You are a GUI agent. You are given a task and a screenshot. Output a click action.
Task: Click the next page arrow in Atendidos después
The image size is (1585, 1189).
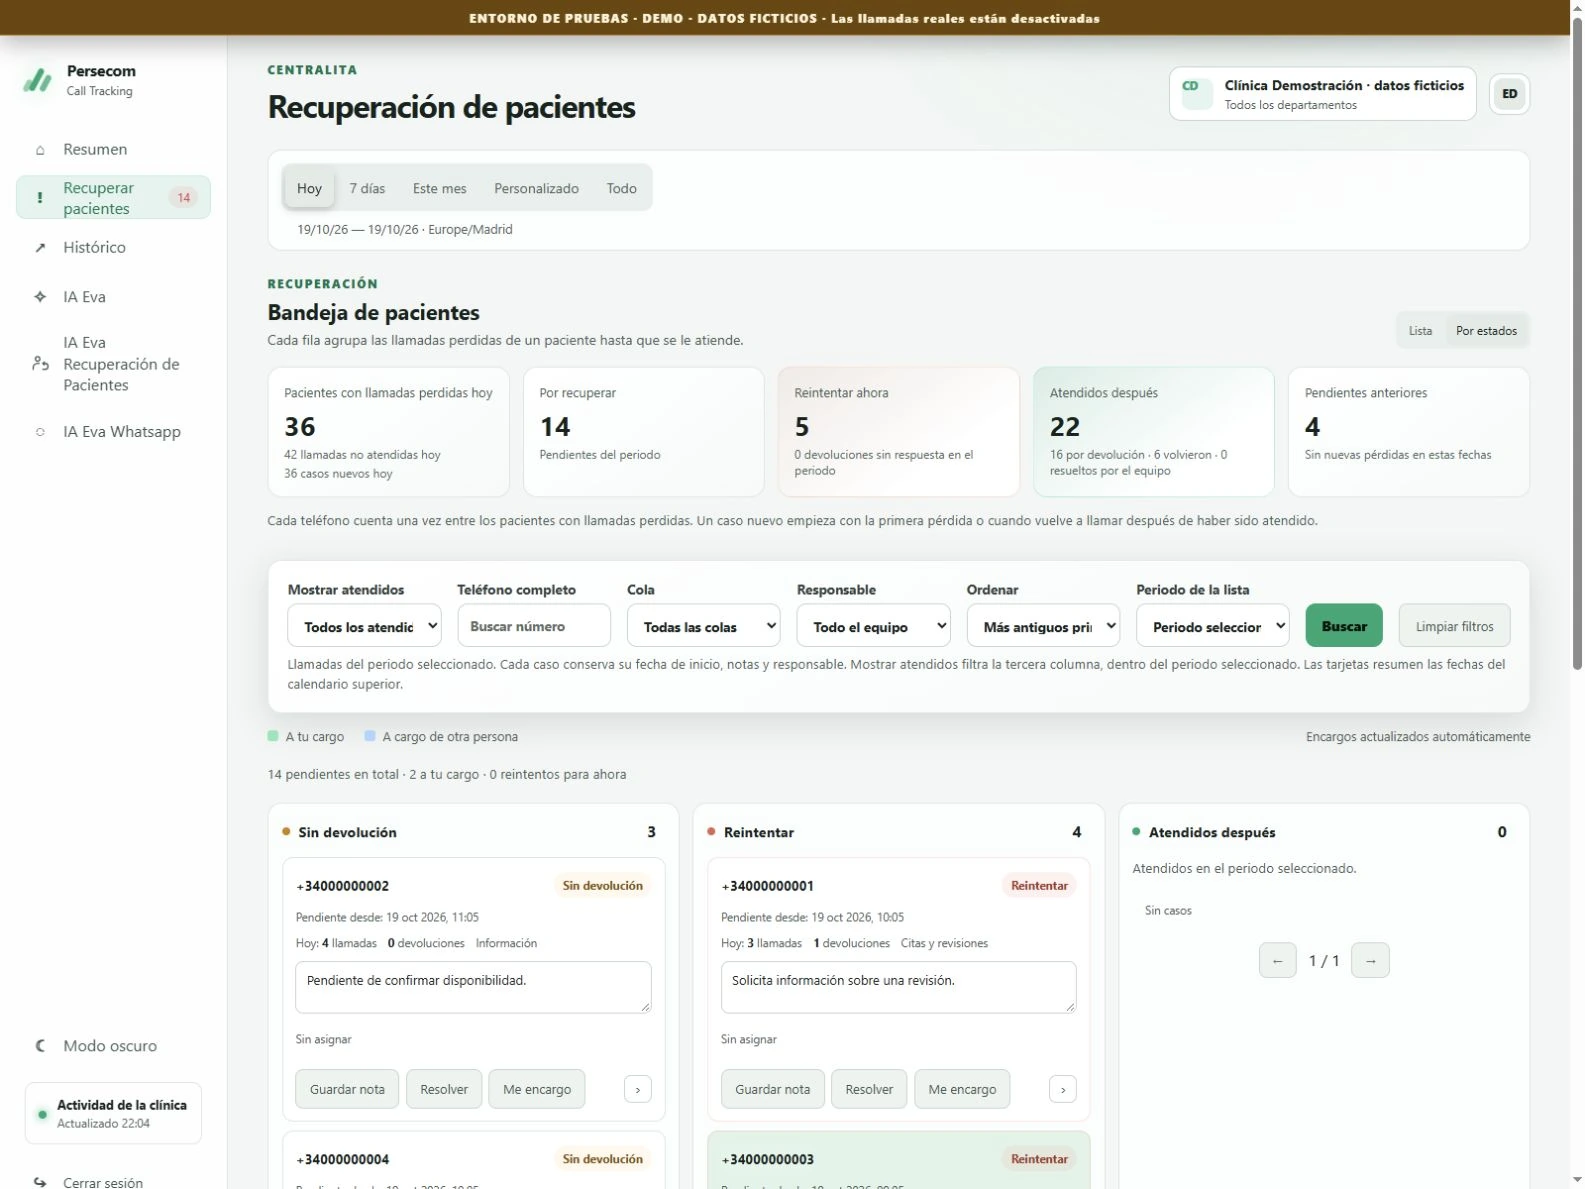point(1370,960)
